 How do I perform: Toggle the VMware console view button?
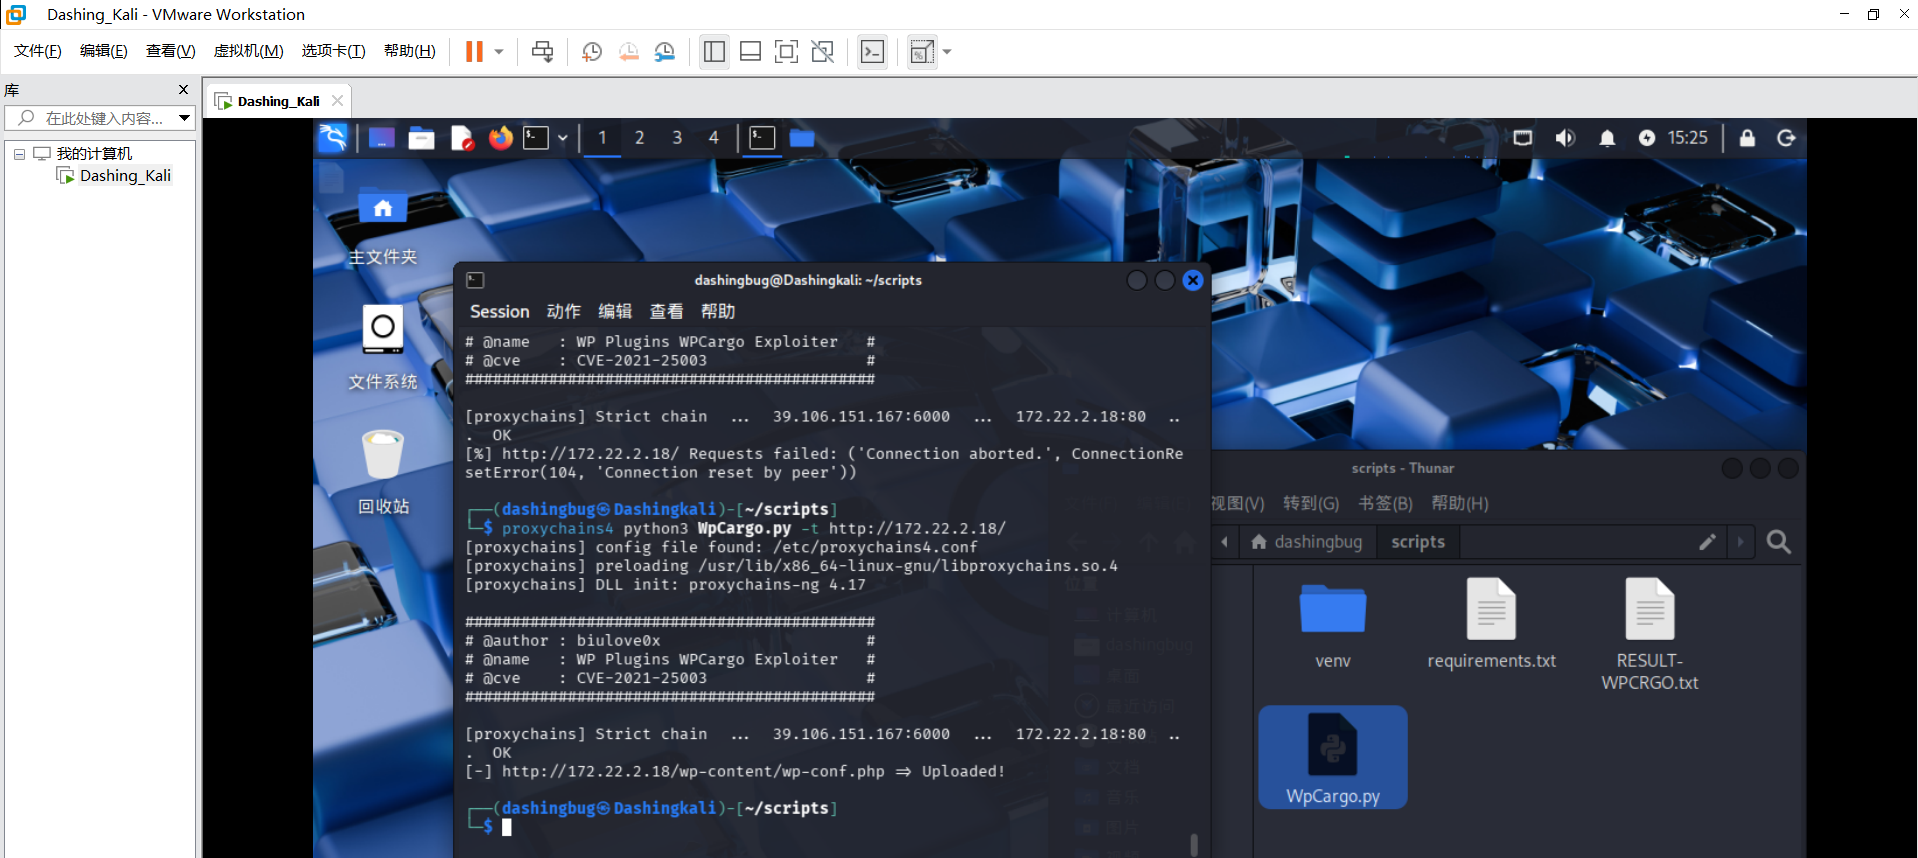pyautogui.click(x=872, y=52)
